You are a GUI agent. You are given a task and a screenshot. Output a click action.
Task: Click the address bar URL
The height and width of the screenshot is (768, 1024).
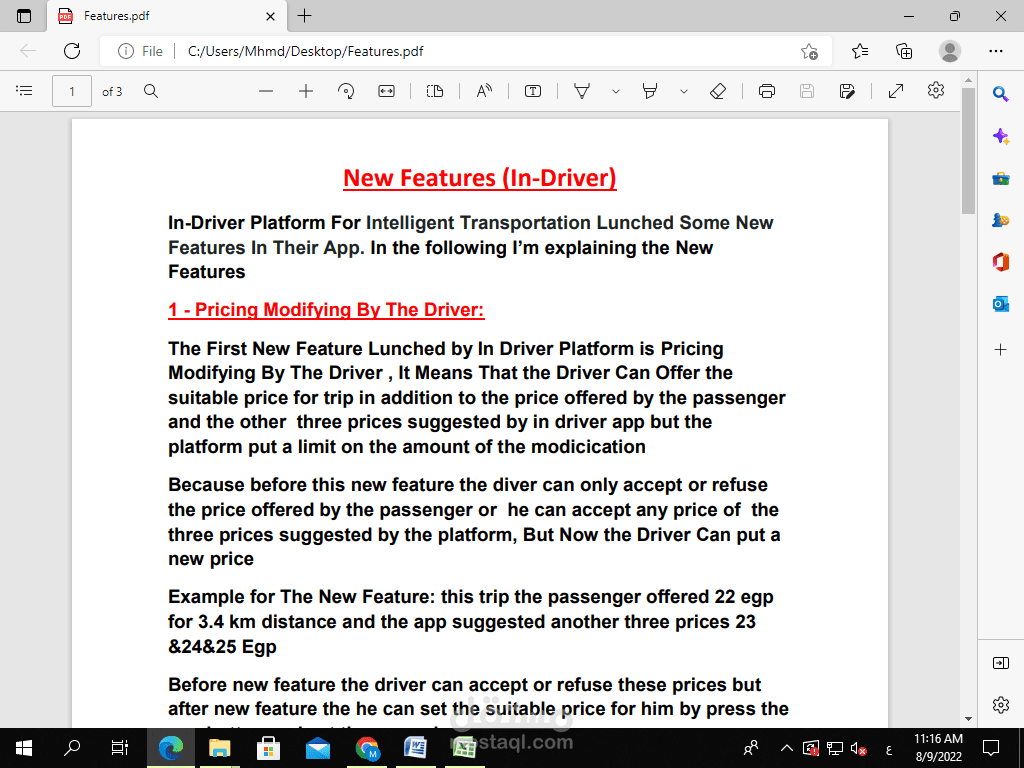pyautogui.click(x=306, y=51)
